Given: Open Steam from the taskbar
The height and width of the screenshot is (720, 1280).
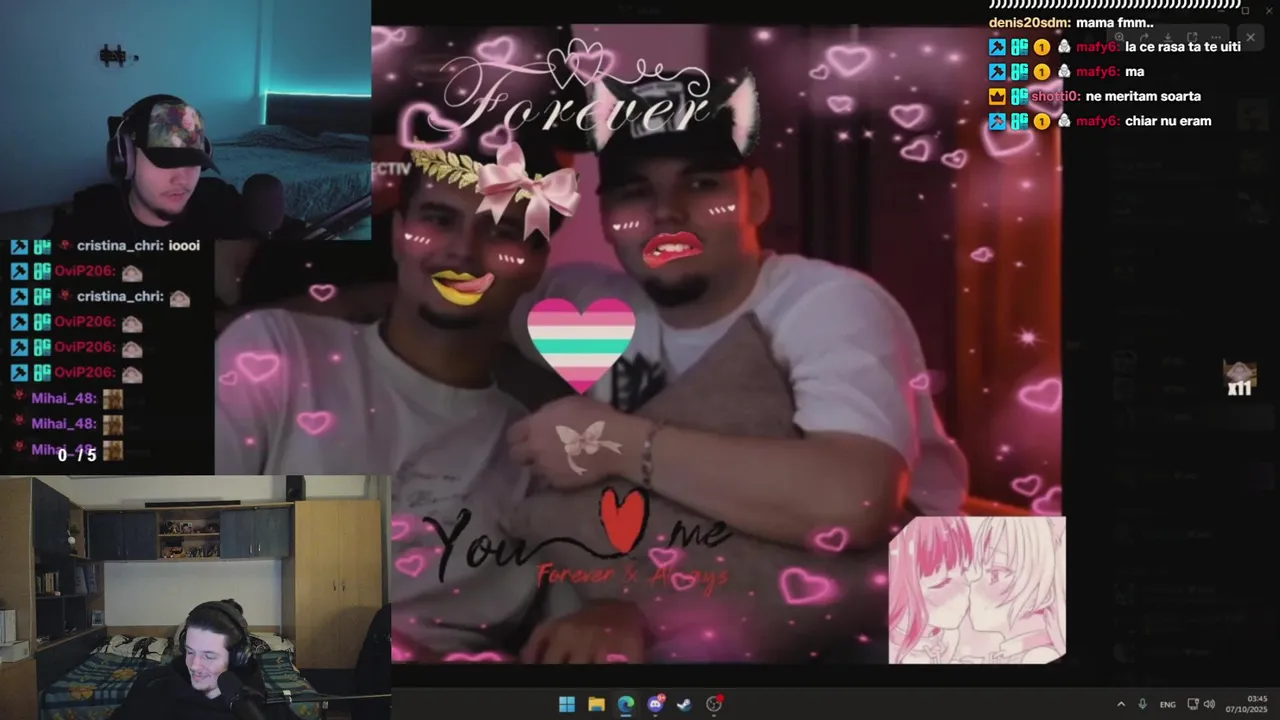Looking at the screenshot, I should click(x=684, y=704).
